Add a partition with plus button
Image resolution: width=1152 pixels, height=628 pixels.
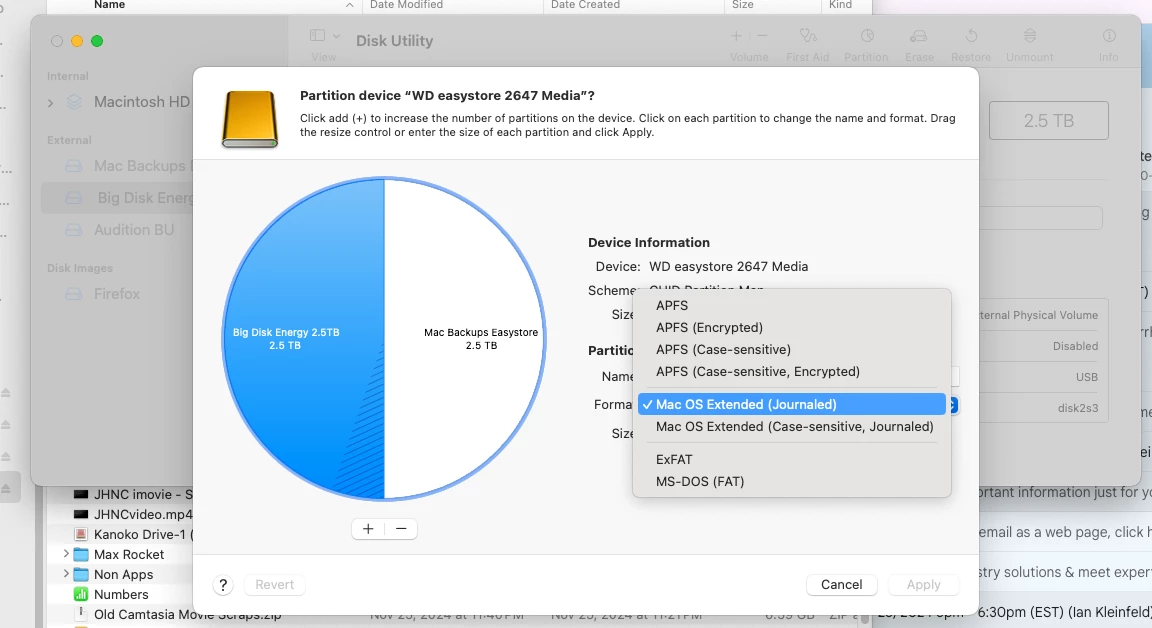[368, 529]
